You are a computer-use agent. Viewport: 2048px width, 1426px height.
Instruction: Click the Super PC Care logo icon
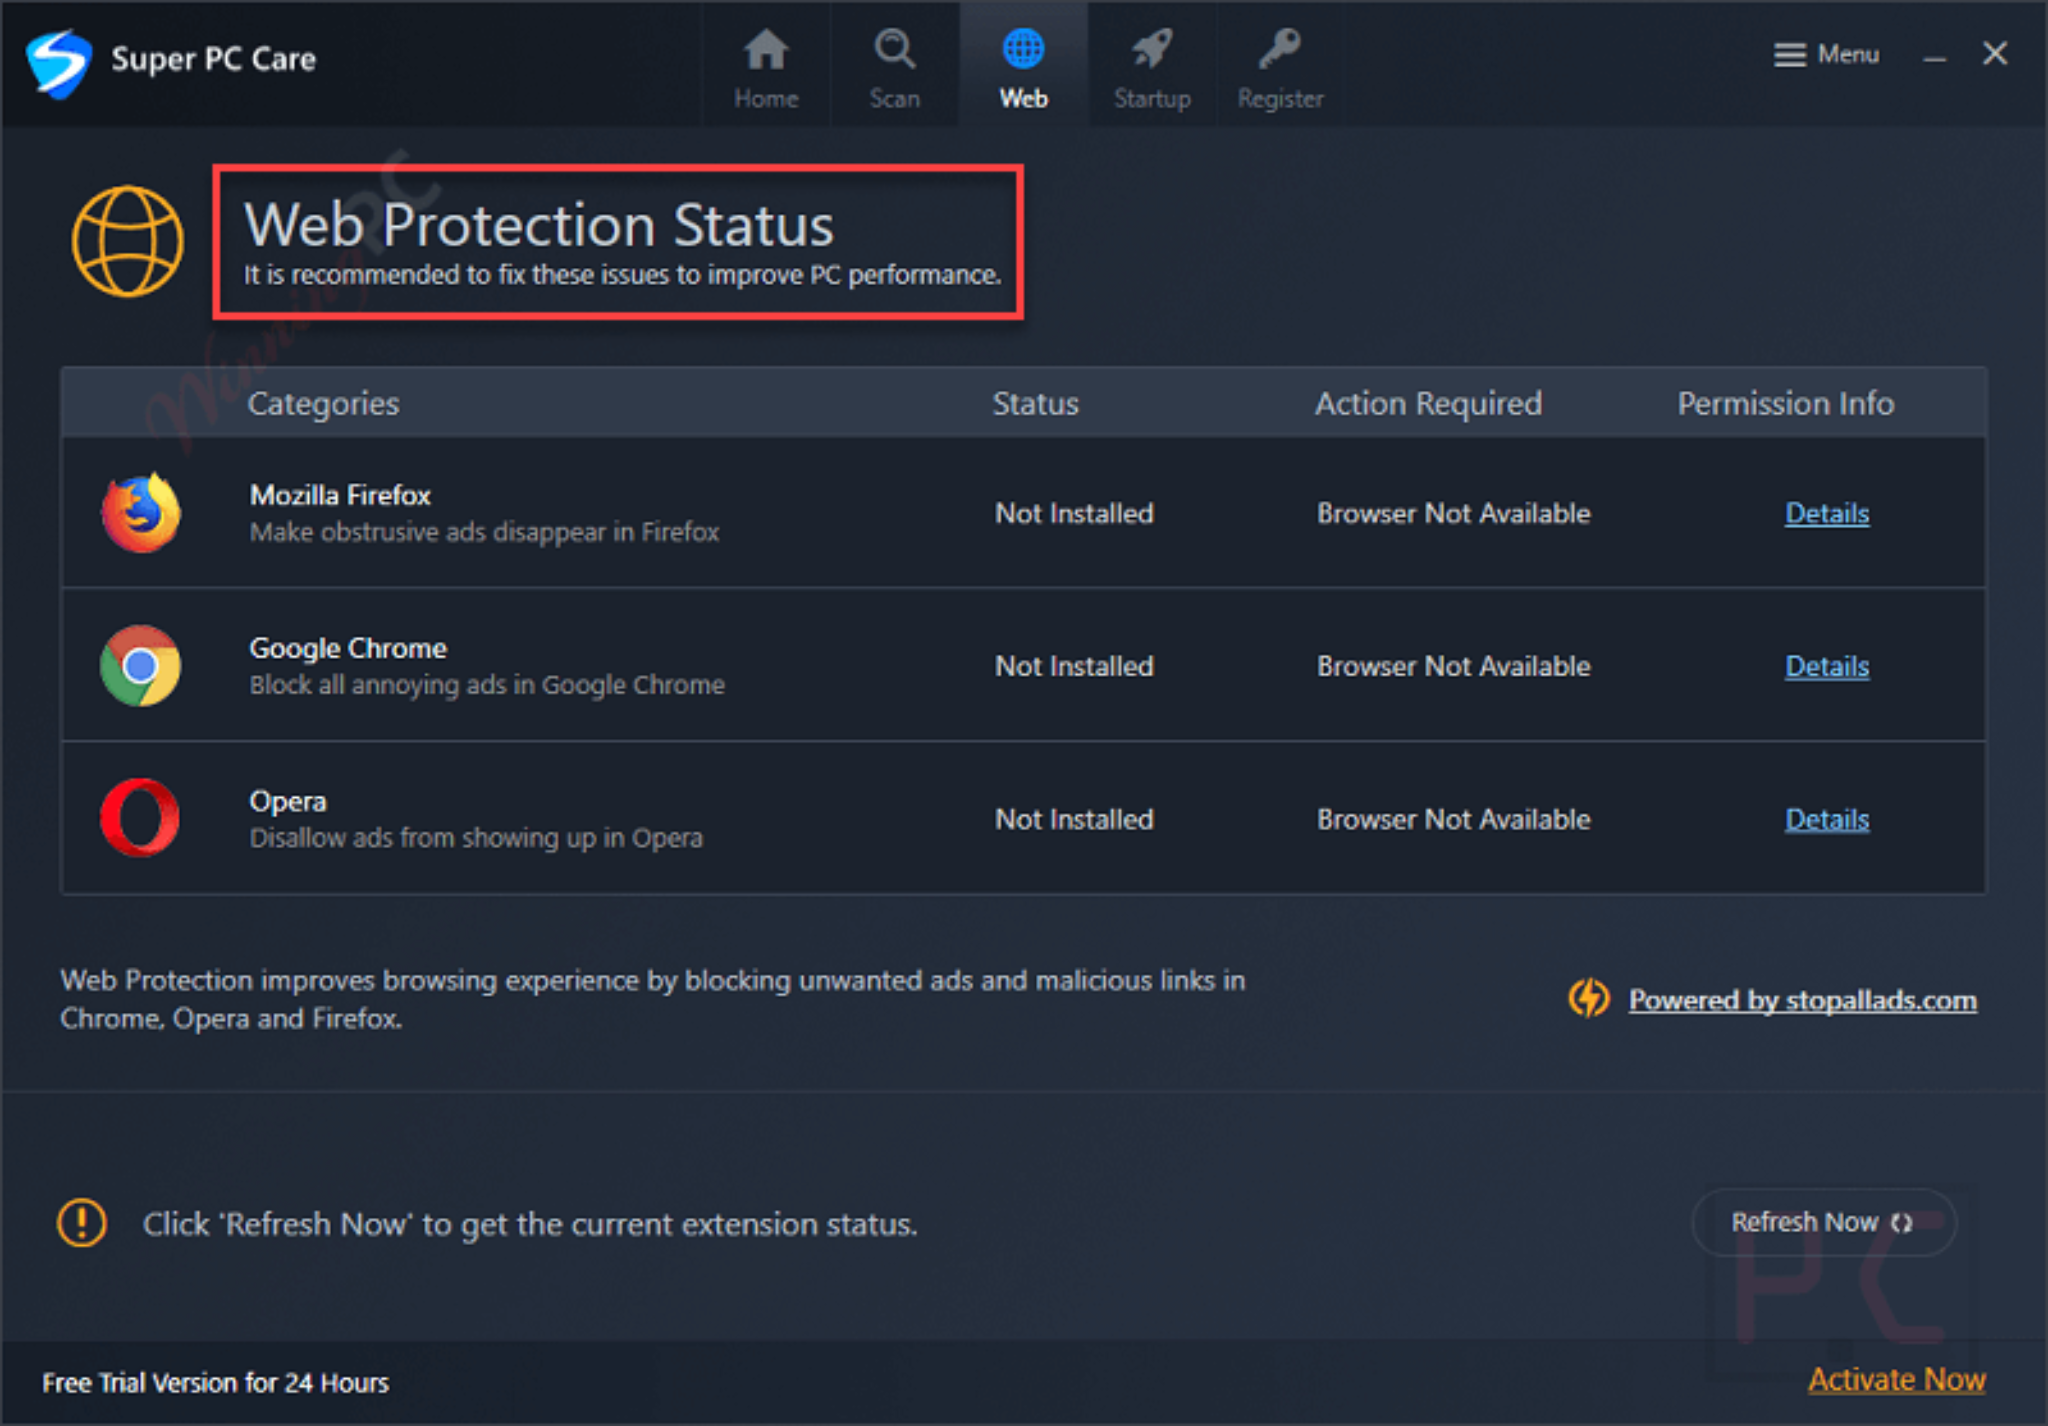click(59, 62)
